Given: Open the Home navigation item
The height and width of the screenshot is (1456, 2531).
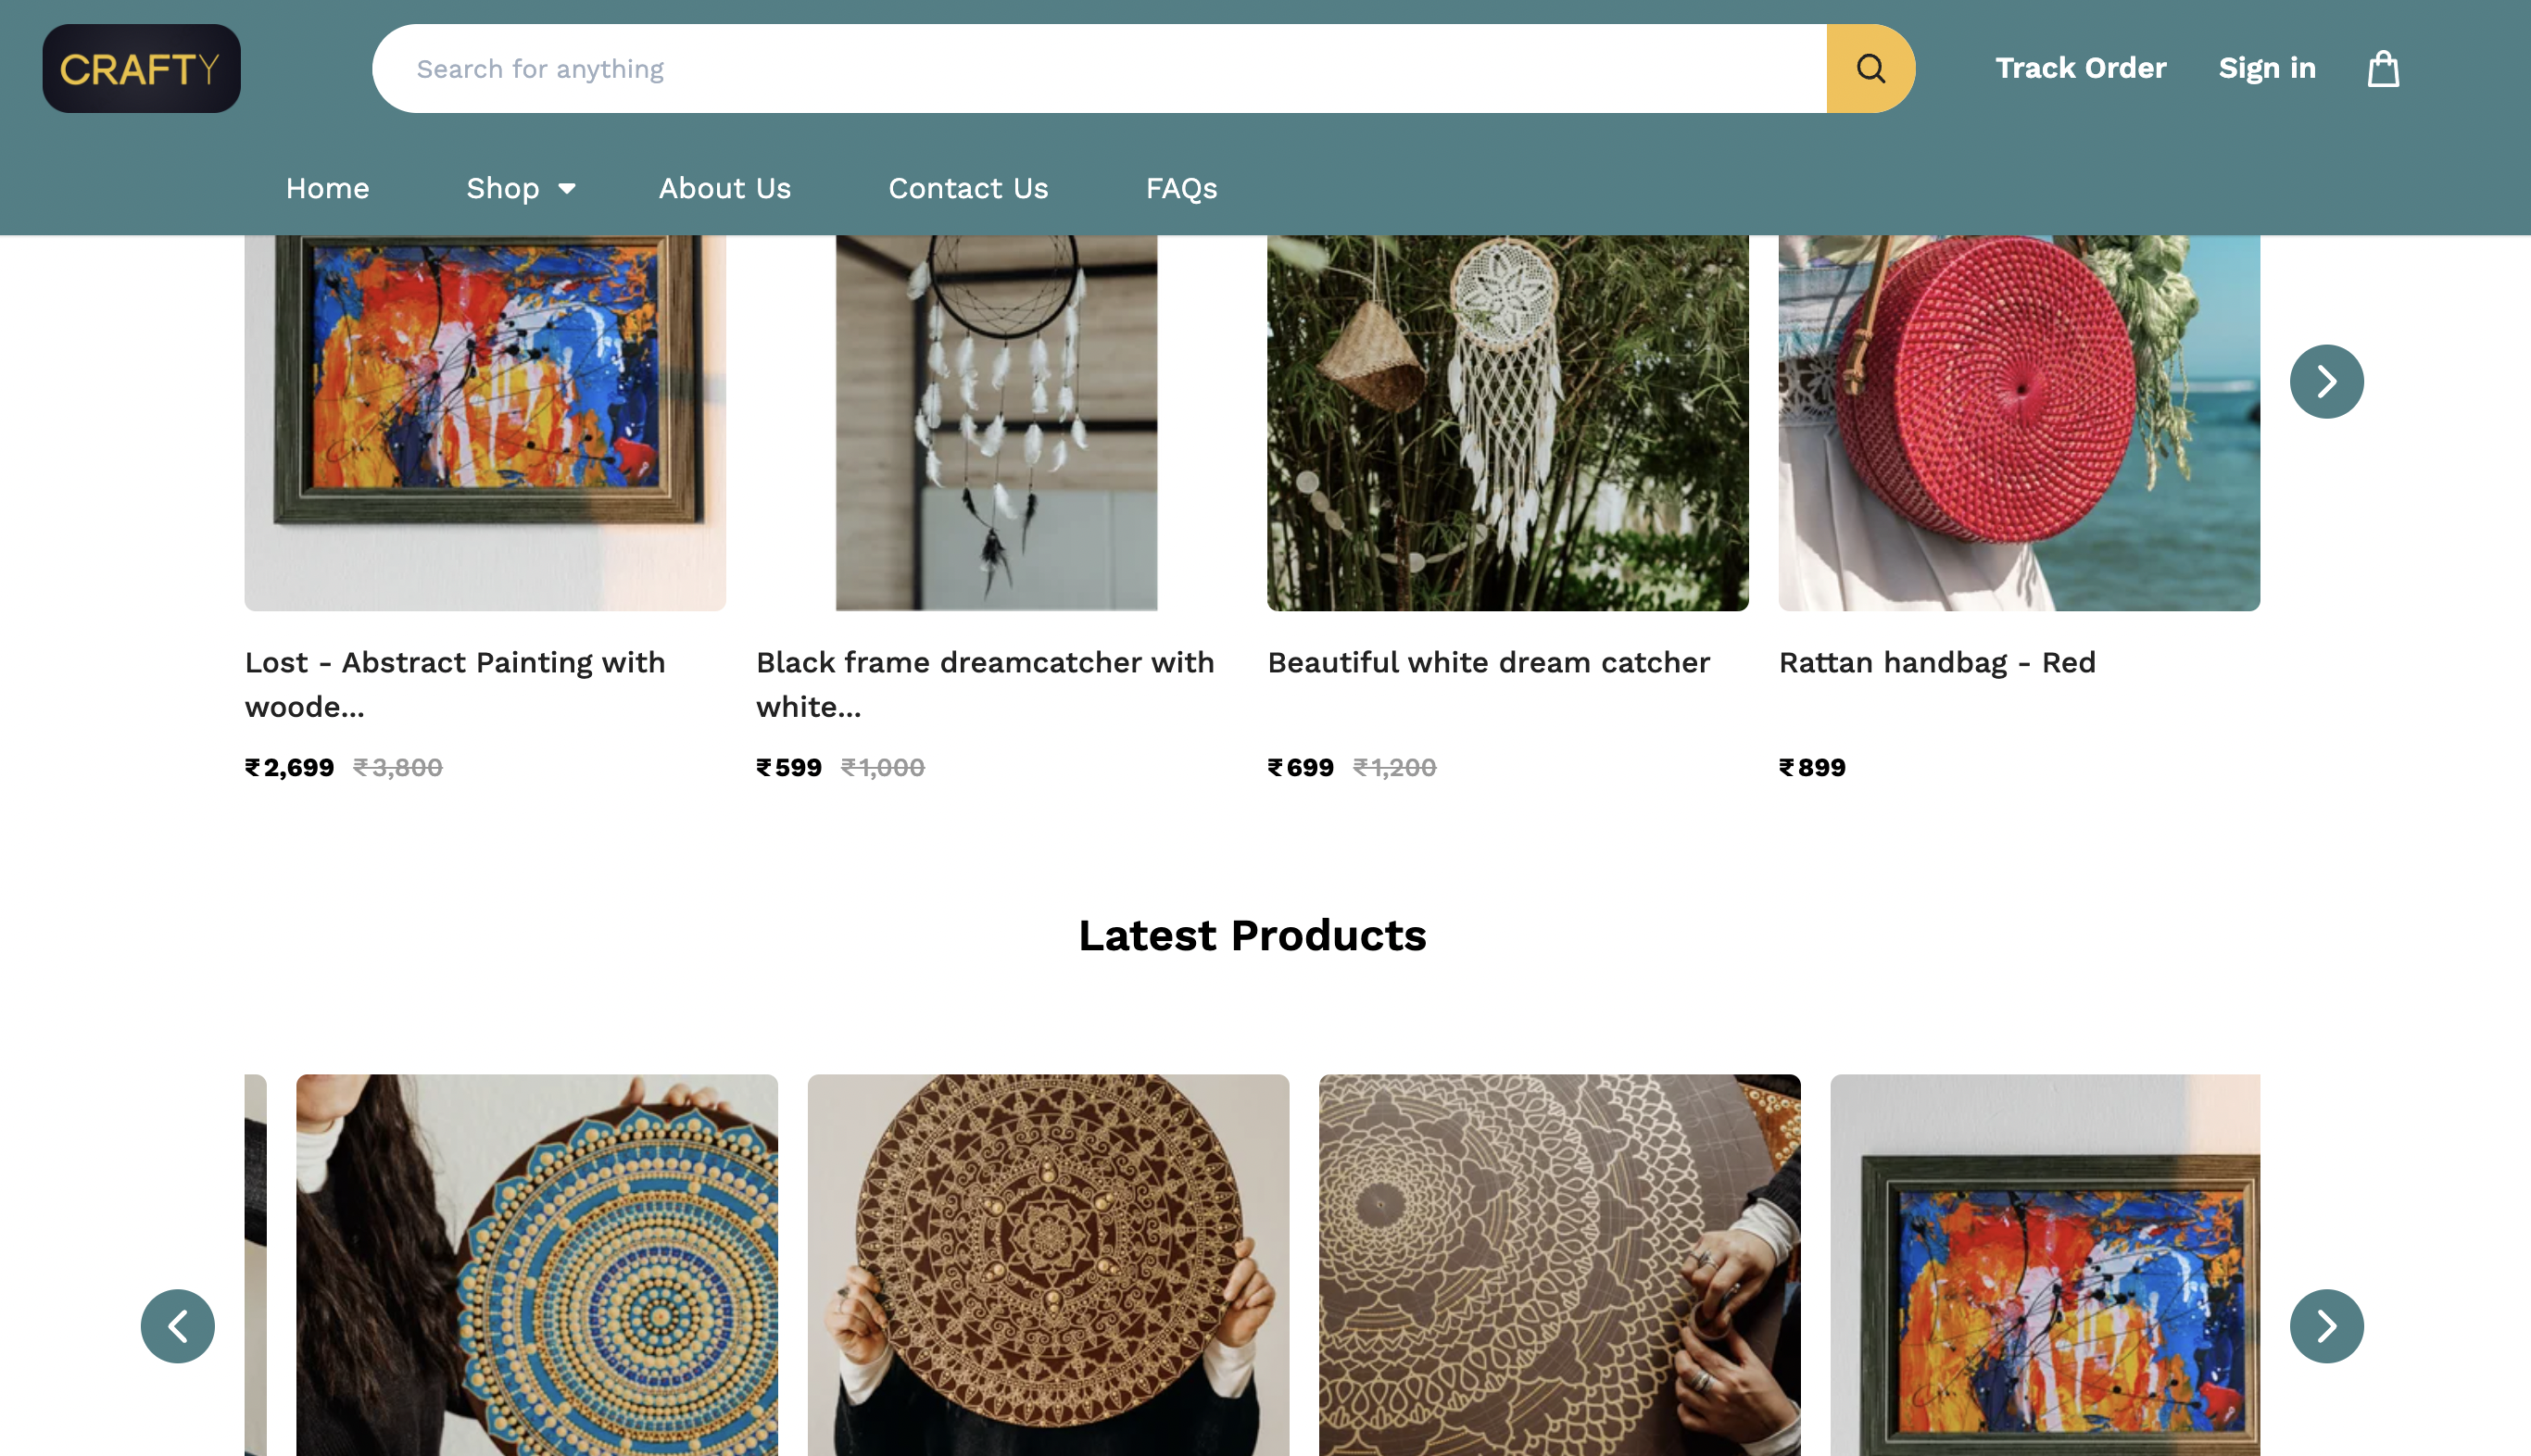Looking at the screenshot, I should [x=327, y=188].
